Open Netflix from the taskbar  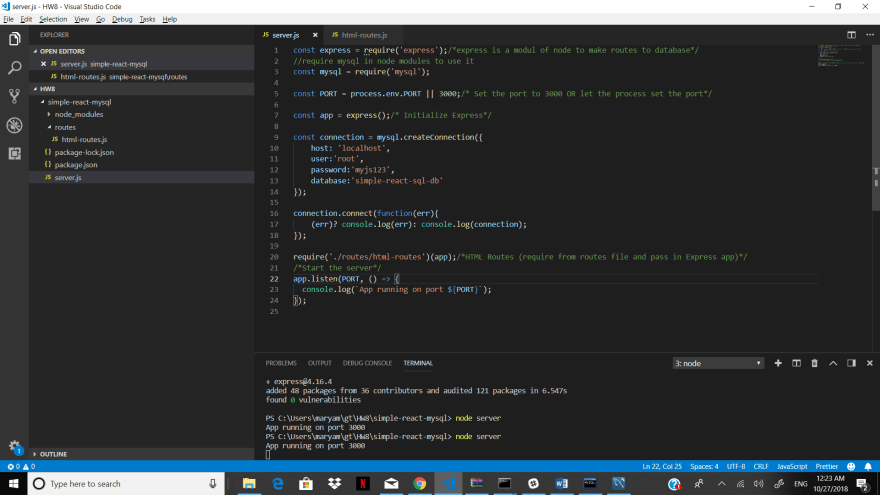(x=363, y=483)
